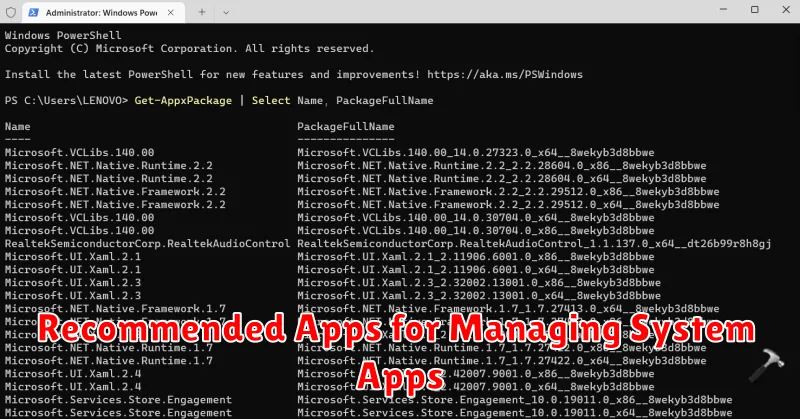Minimize the terminal window
Image resolution: width=800 pixels, height=419 pixels.
tap(723, 9)
